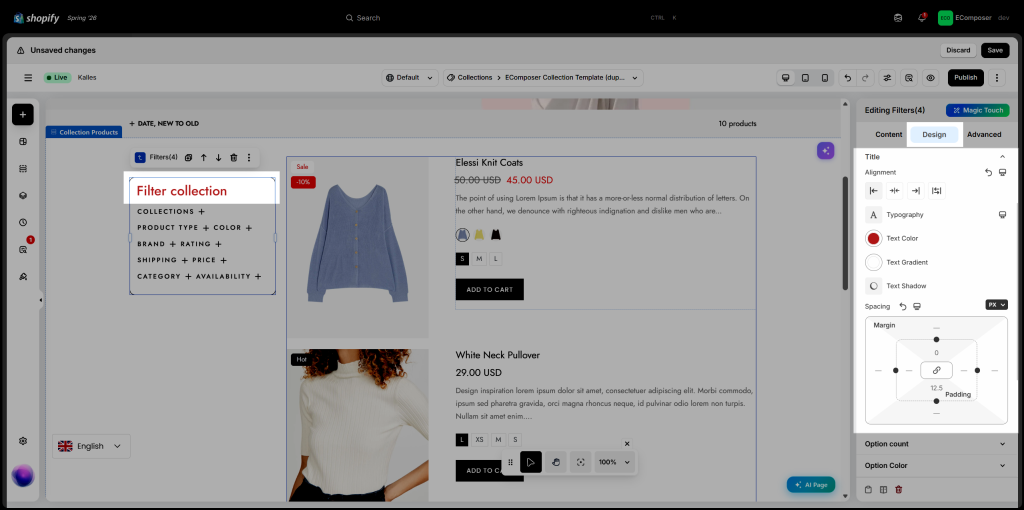Screen dimensions: 1024x510
Task: Open the Collections template selector dropdown
Action: click(x=543, y=78)
